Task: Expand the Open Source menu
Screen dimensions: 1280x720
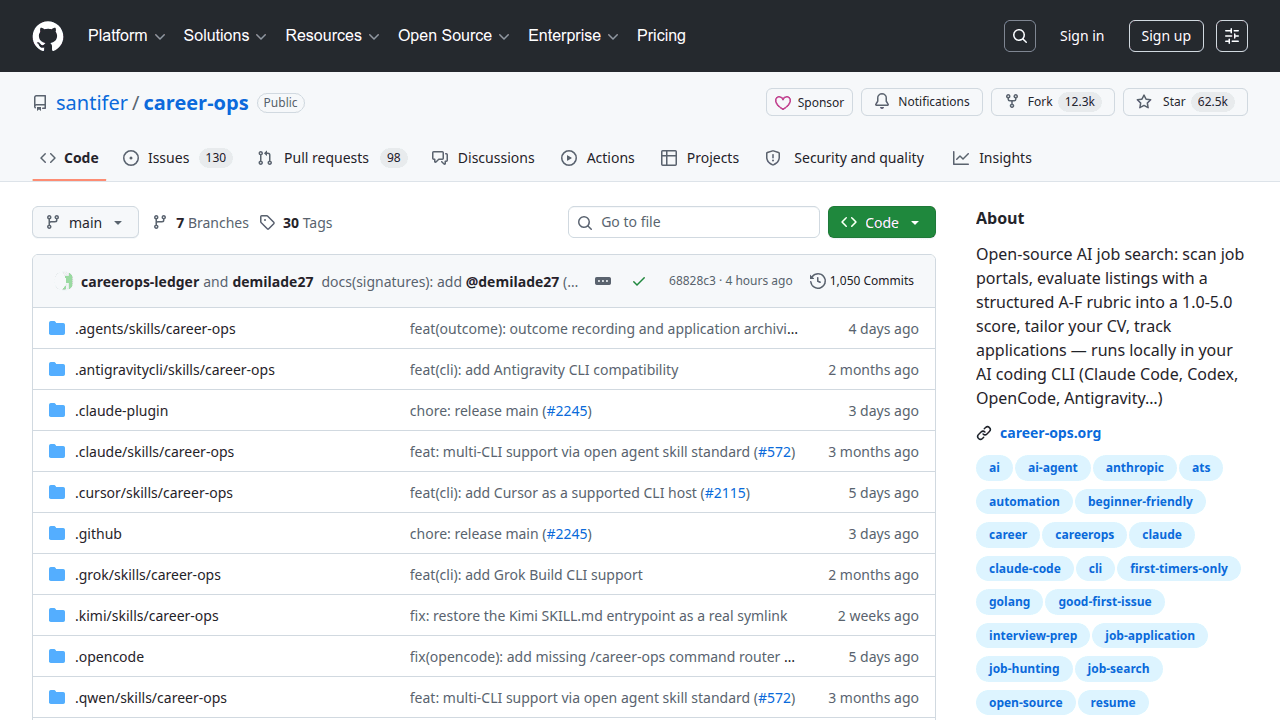Action: [x=454, y=36]
